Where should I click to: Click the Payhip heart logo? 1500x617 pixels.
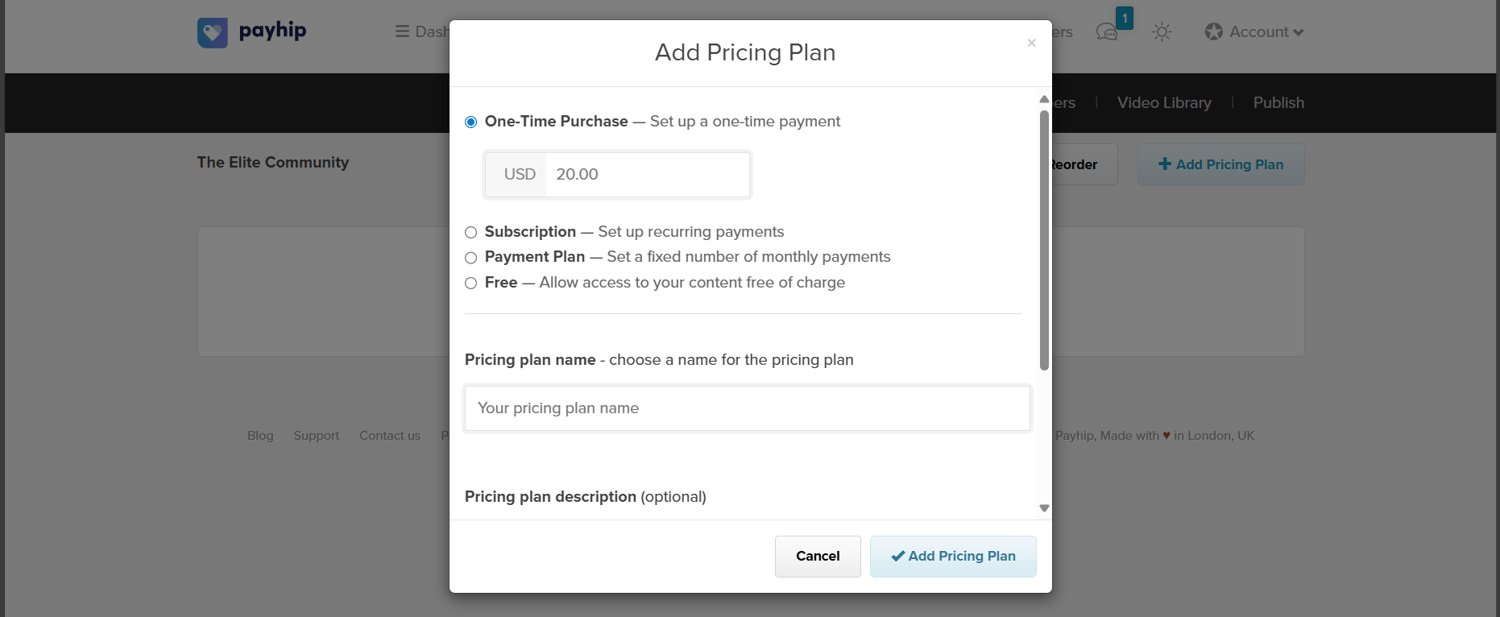click(212, 31)
